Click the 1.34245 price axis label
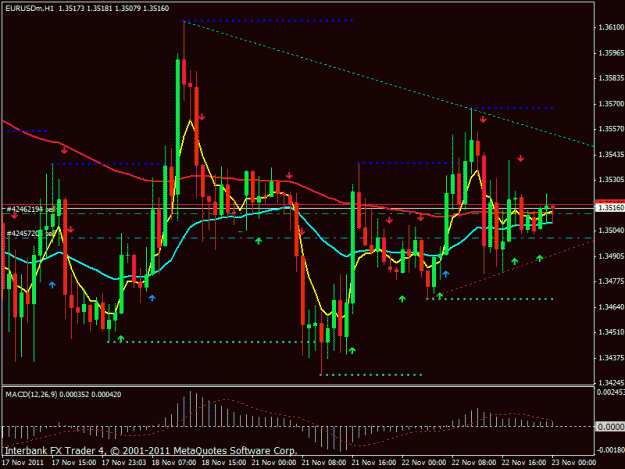The height and width of the screenshot is (469, 625). [611, 383]
